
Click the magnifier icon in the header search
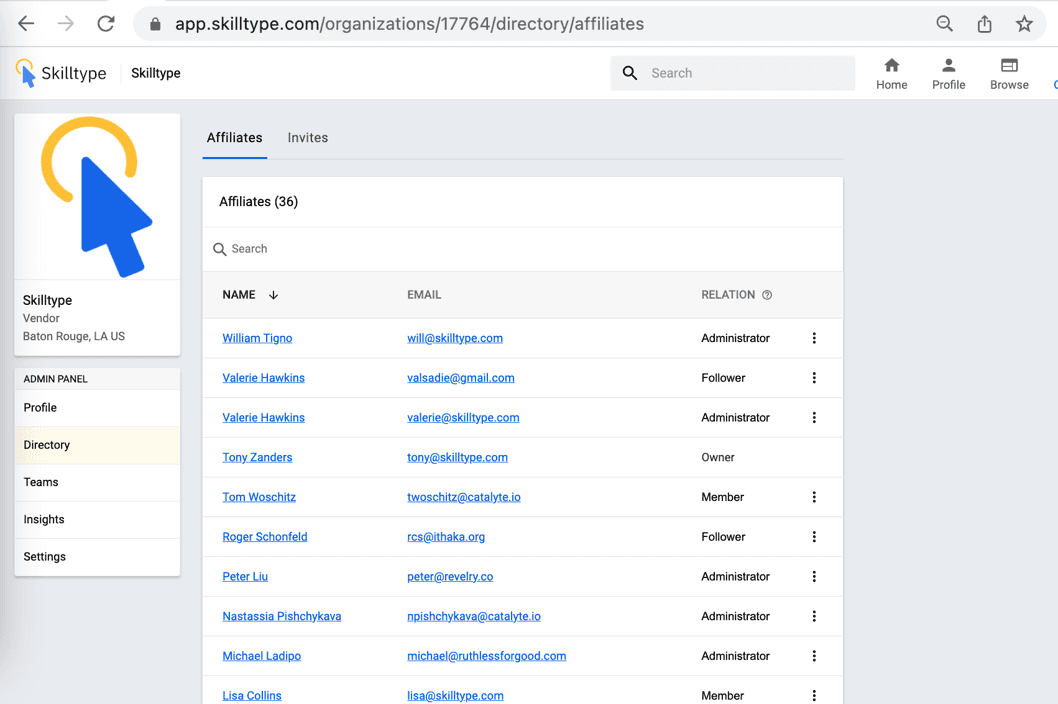point(630,73)
